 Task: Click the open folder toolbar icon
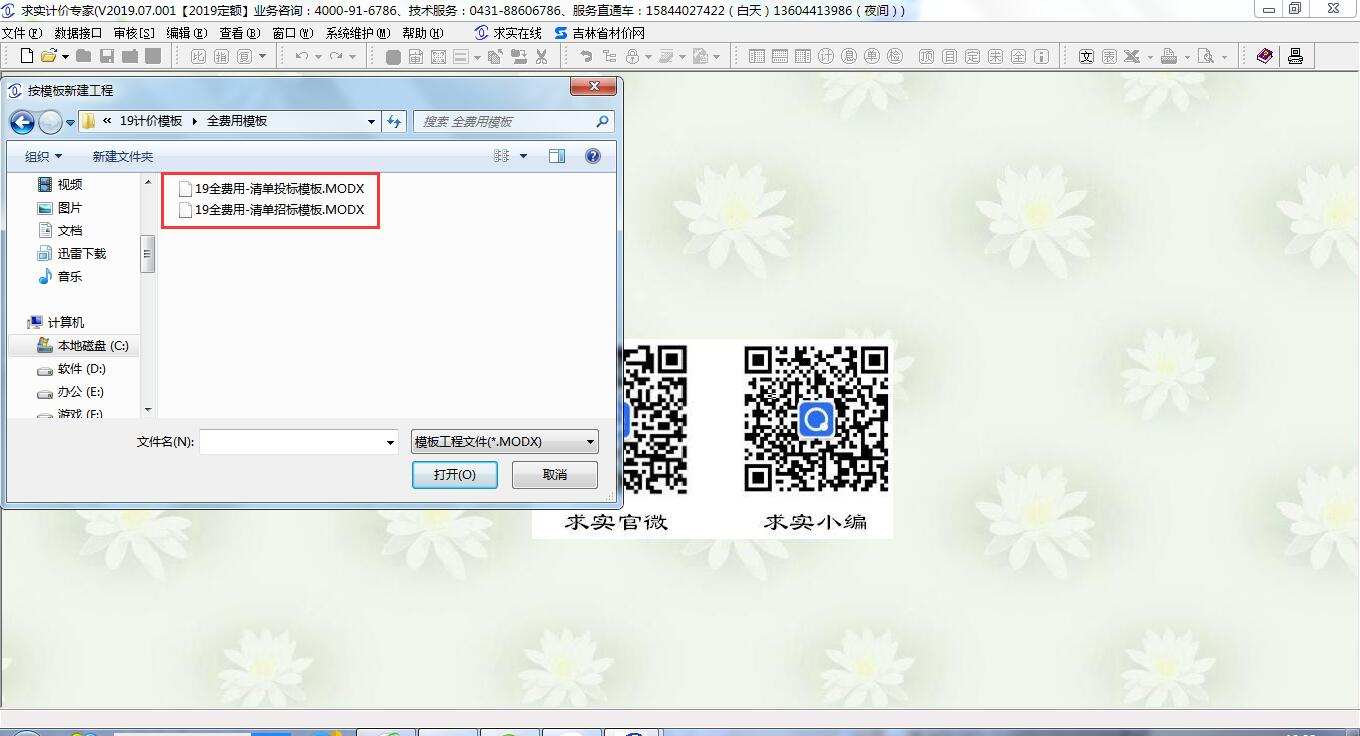pyautogui.click(x=48, y=56)
